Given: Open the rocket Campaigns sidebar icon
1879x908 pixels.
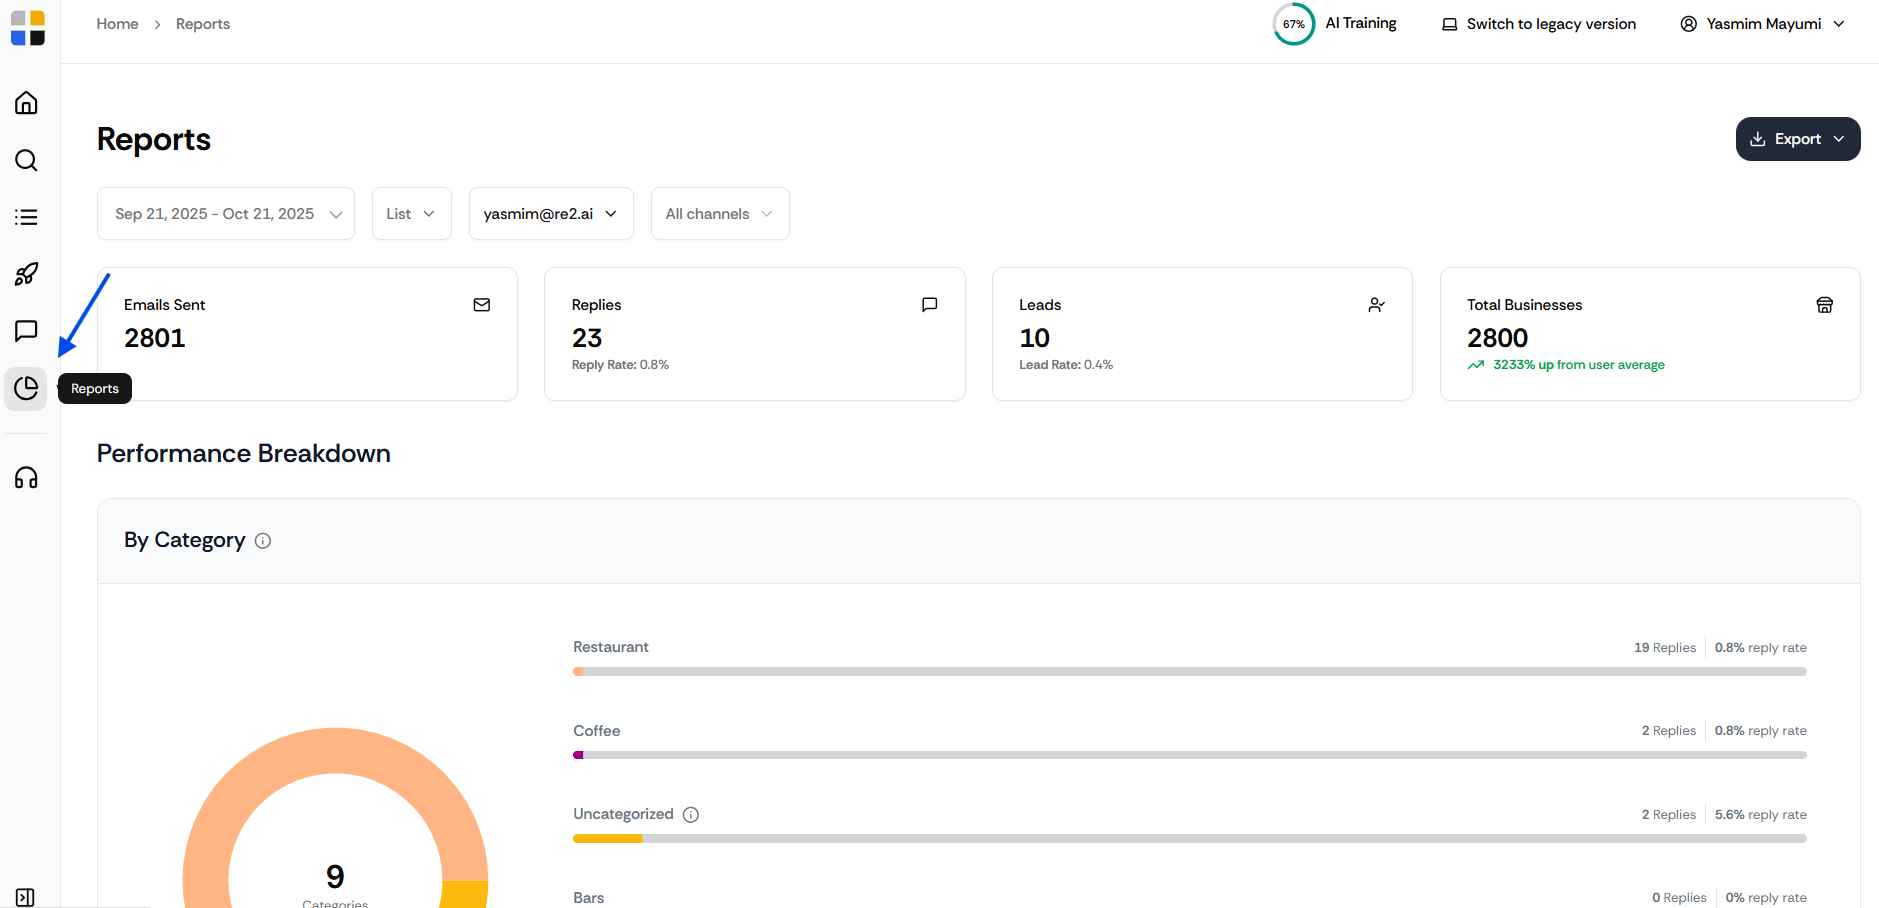Looking at the screenshot, I should 26,274.
